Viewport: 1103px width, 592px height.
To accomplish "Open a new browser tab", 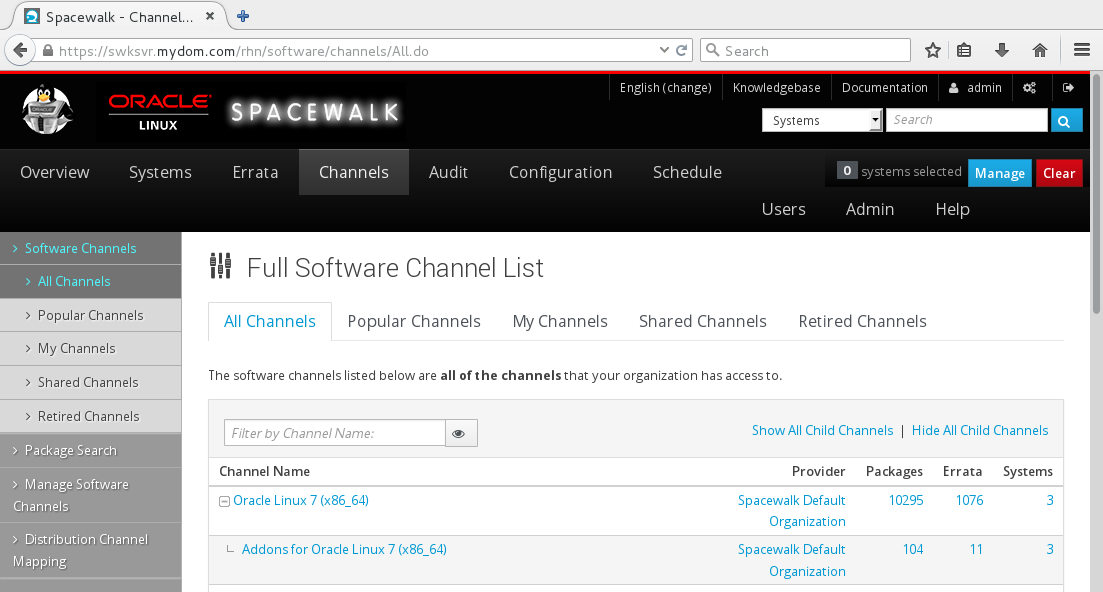I will coord(243,16).
